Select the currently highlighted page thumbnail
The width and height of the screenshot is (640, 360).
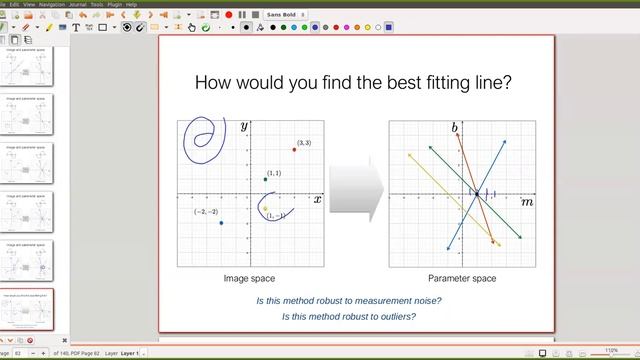(x=27, y=309)
